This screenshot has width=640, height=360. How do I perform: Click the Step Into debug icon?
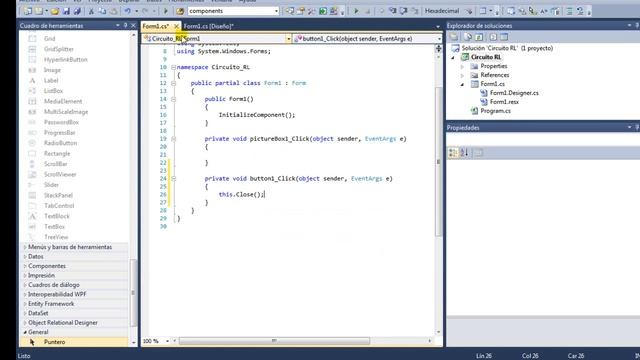coord(393,11)
